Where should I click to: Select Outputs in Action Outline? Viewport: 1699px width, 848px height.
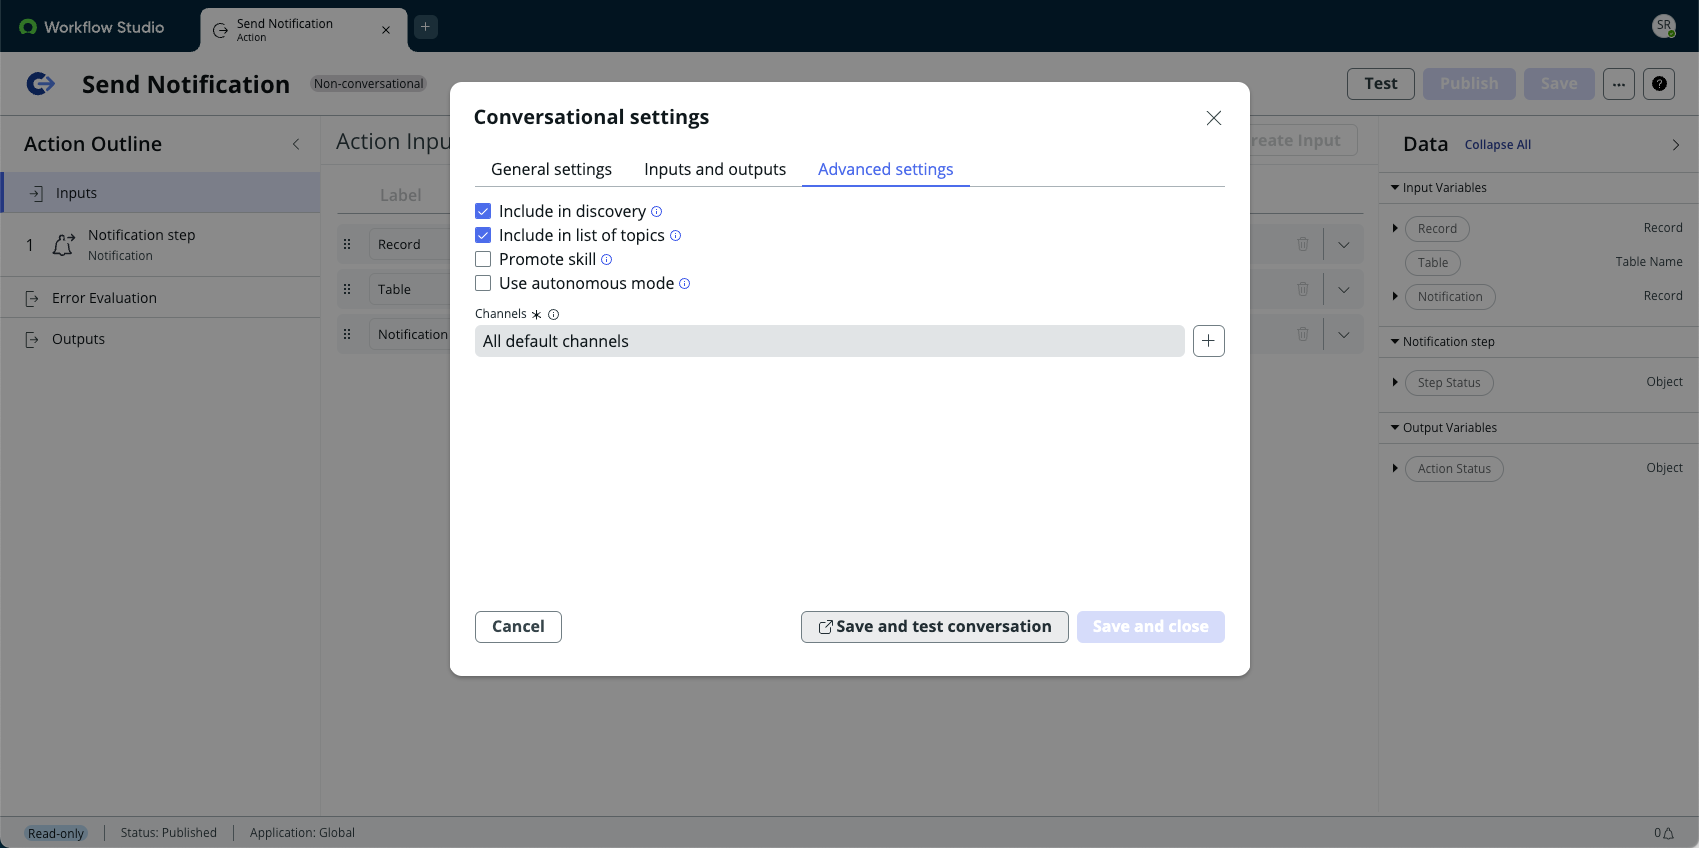[x=160, y=339]
